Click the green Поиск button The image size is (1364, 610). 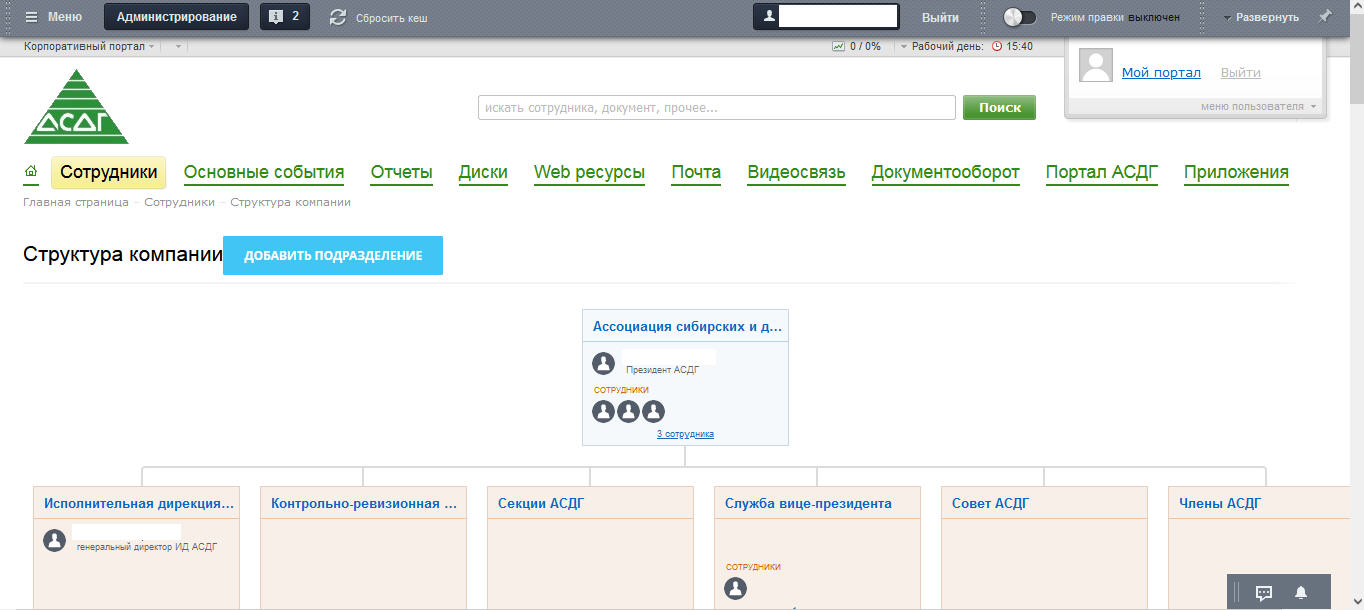(999, 107)
